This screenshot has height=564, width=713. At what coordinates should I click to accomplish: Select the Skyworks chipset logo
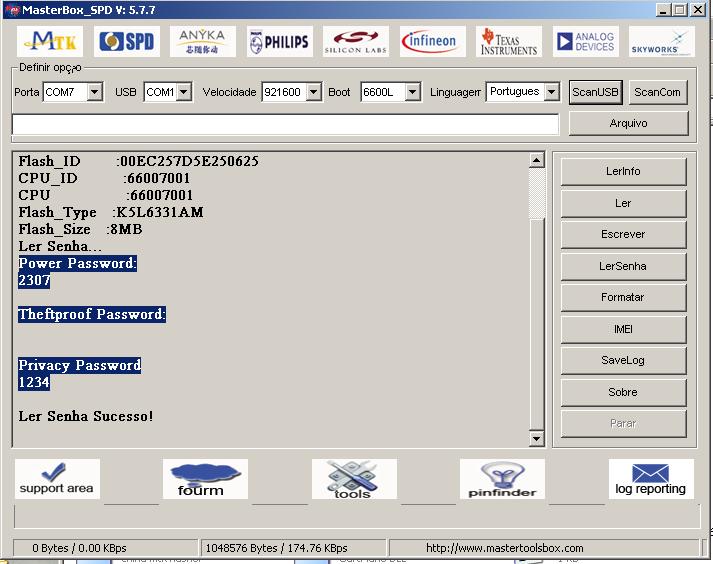662,41
